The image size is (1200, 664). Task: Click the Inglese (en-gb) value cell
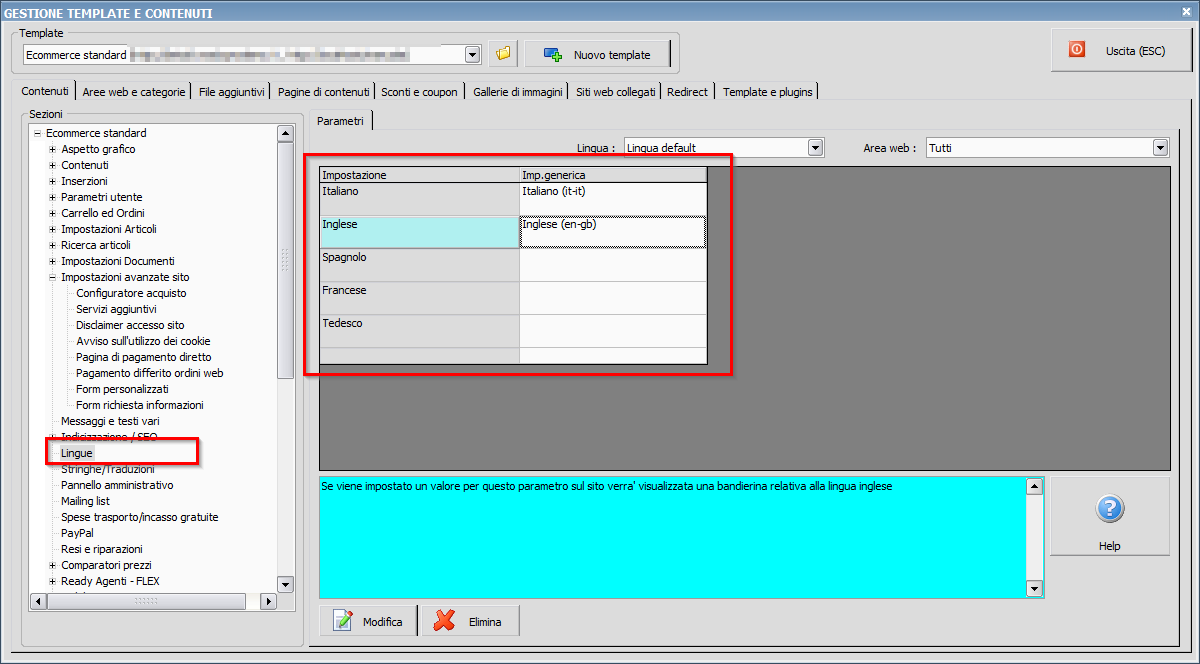[613, 232]
